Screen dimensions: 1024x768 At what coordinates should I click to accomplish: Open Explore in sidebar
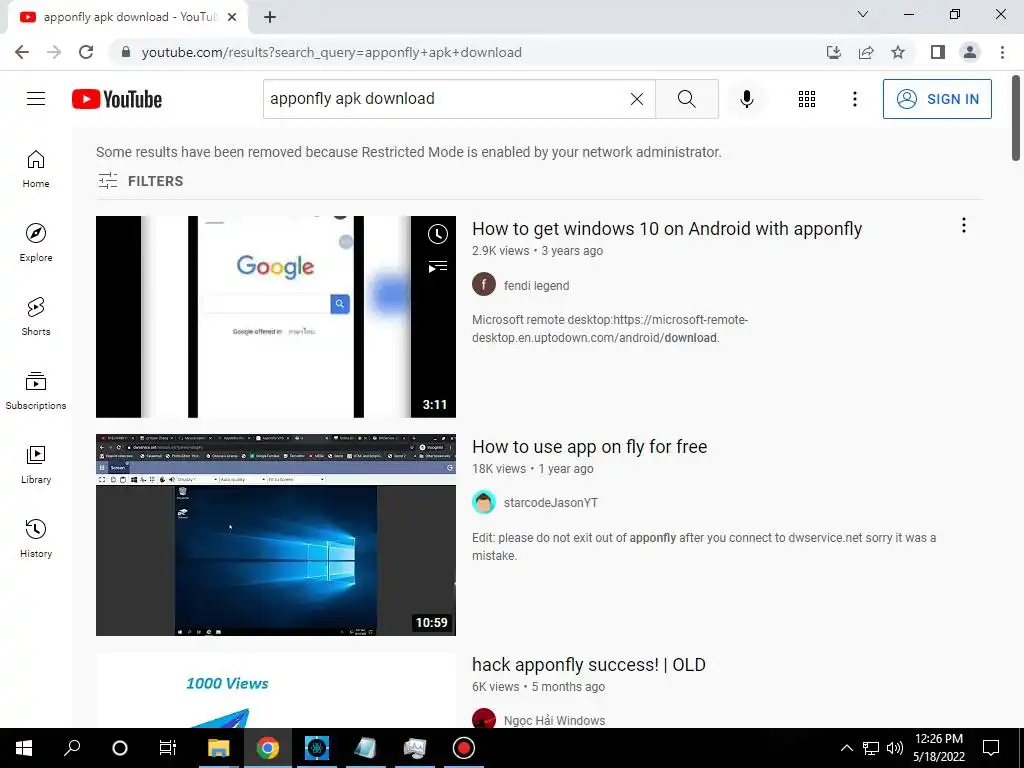click(x=36, y=243)
